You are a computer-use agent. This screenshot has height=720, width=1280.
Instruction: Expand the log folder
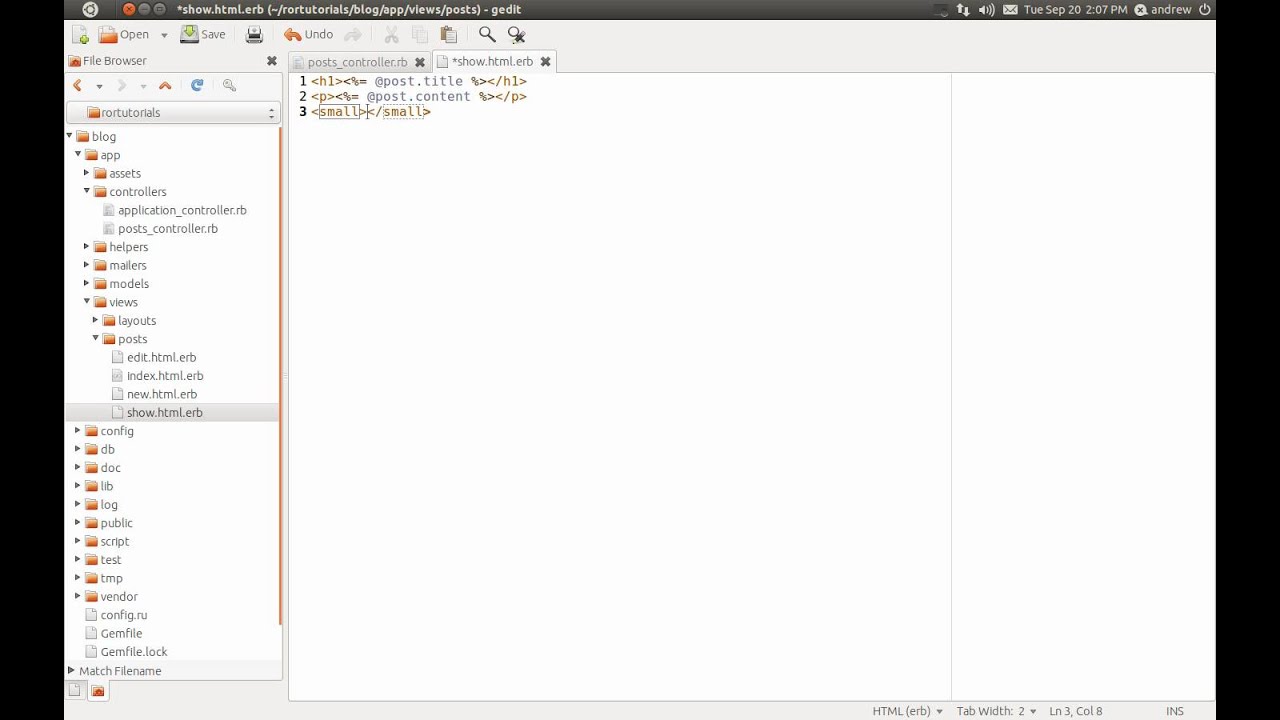[78, 504]
